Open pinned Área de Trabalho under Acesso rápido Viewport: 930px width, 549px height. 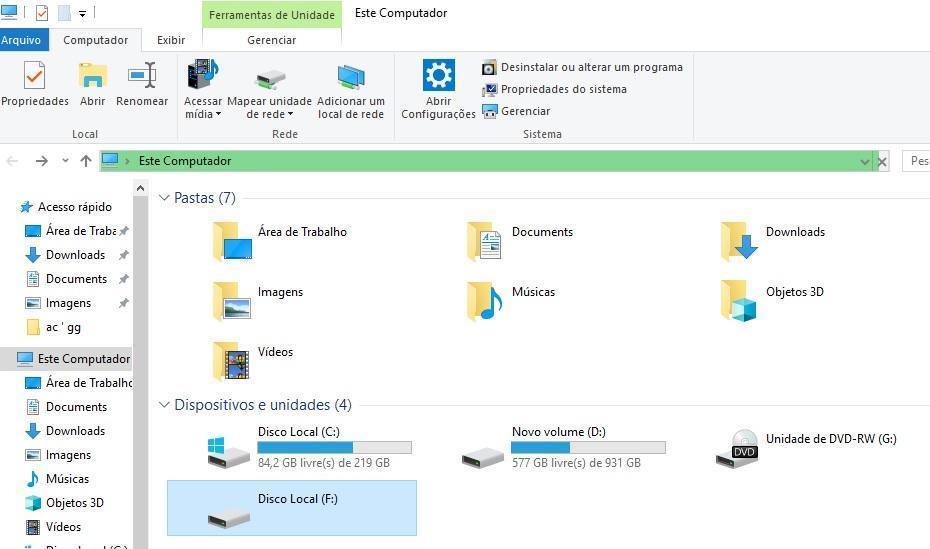point(76,231)
